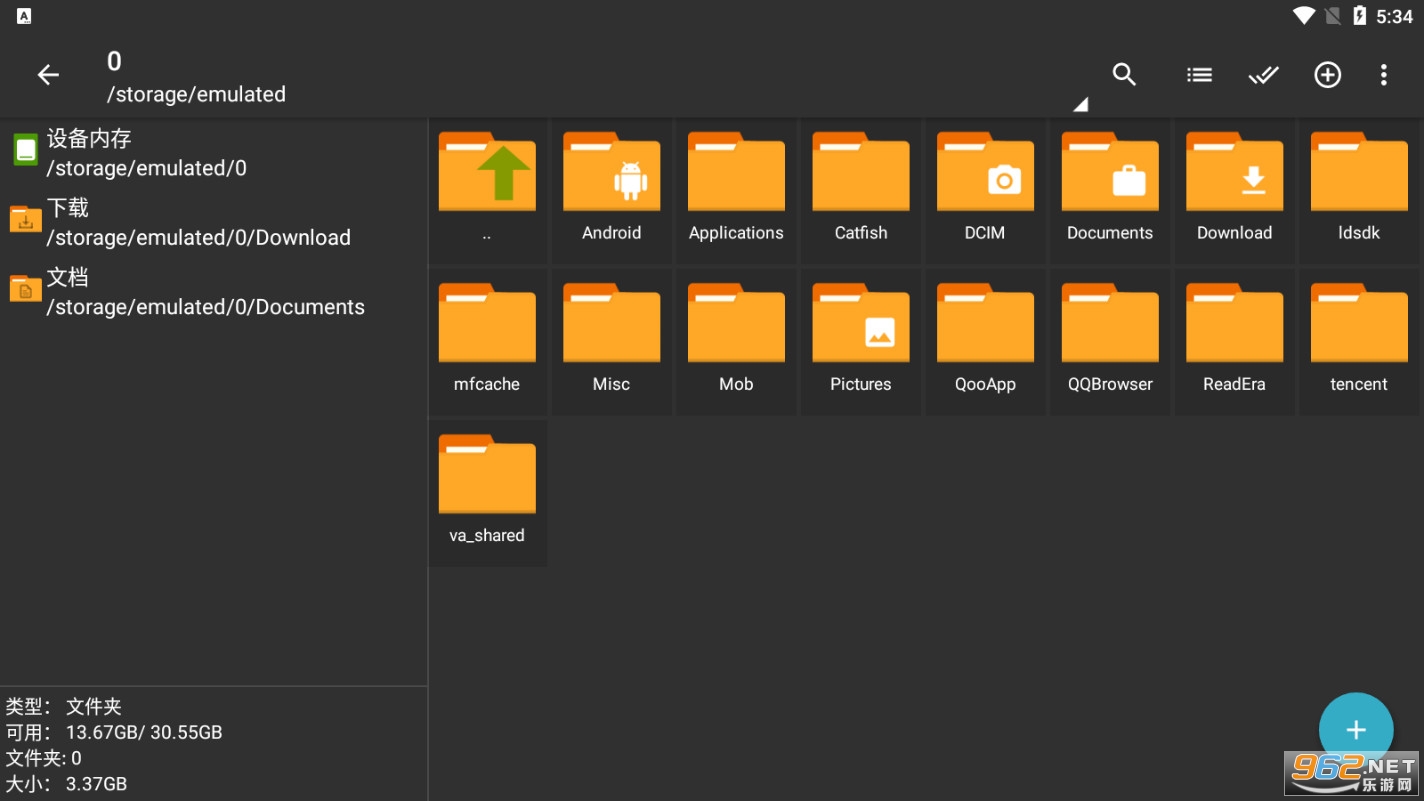
Task: Open the Download folder in grid
Action: coord(1234,190)
